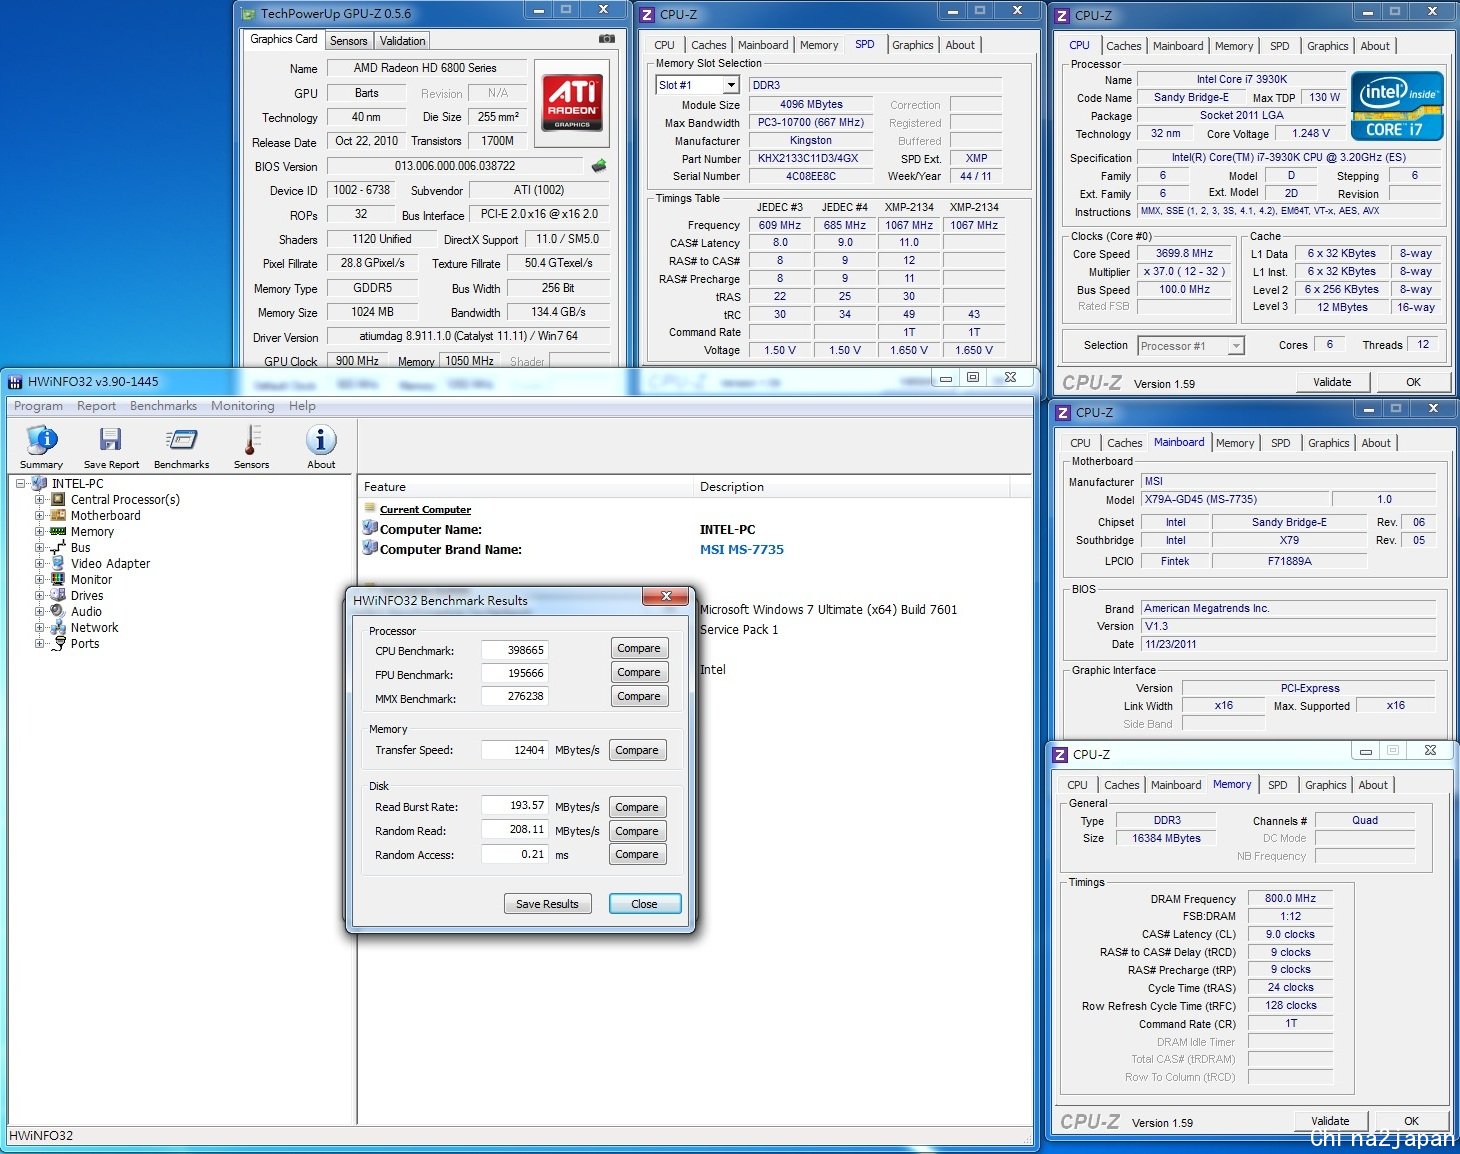
Task: Select the Network tree node icon
Action: click(59, 627)
